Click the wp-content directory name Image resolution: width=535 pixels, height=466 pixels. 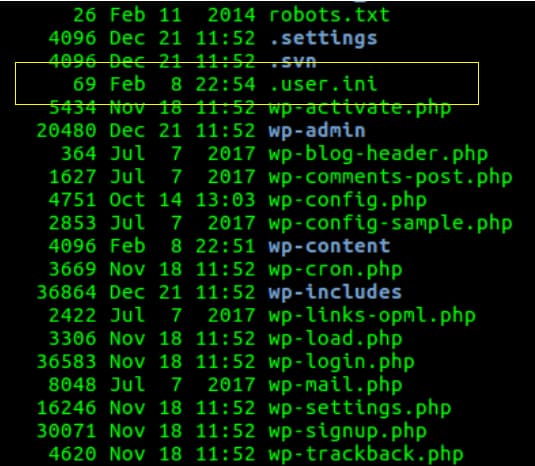pos(329,246)
